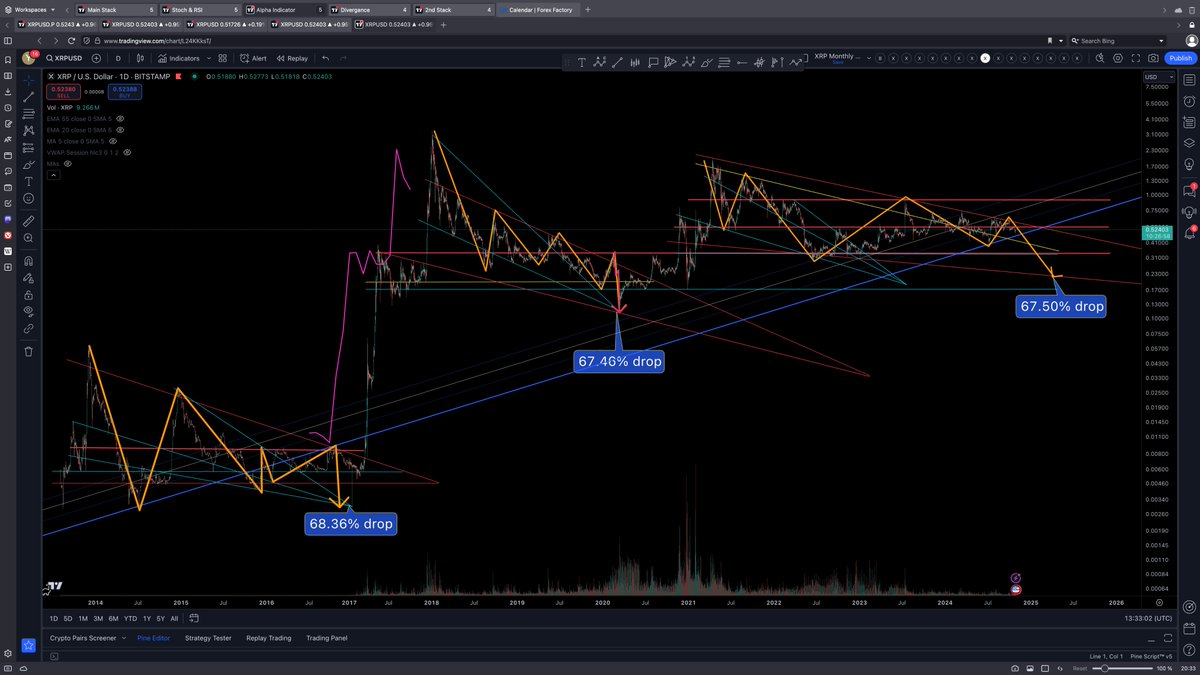
Task: Click the Publish button
Action: 1180,58
